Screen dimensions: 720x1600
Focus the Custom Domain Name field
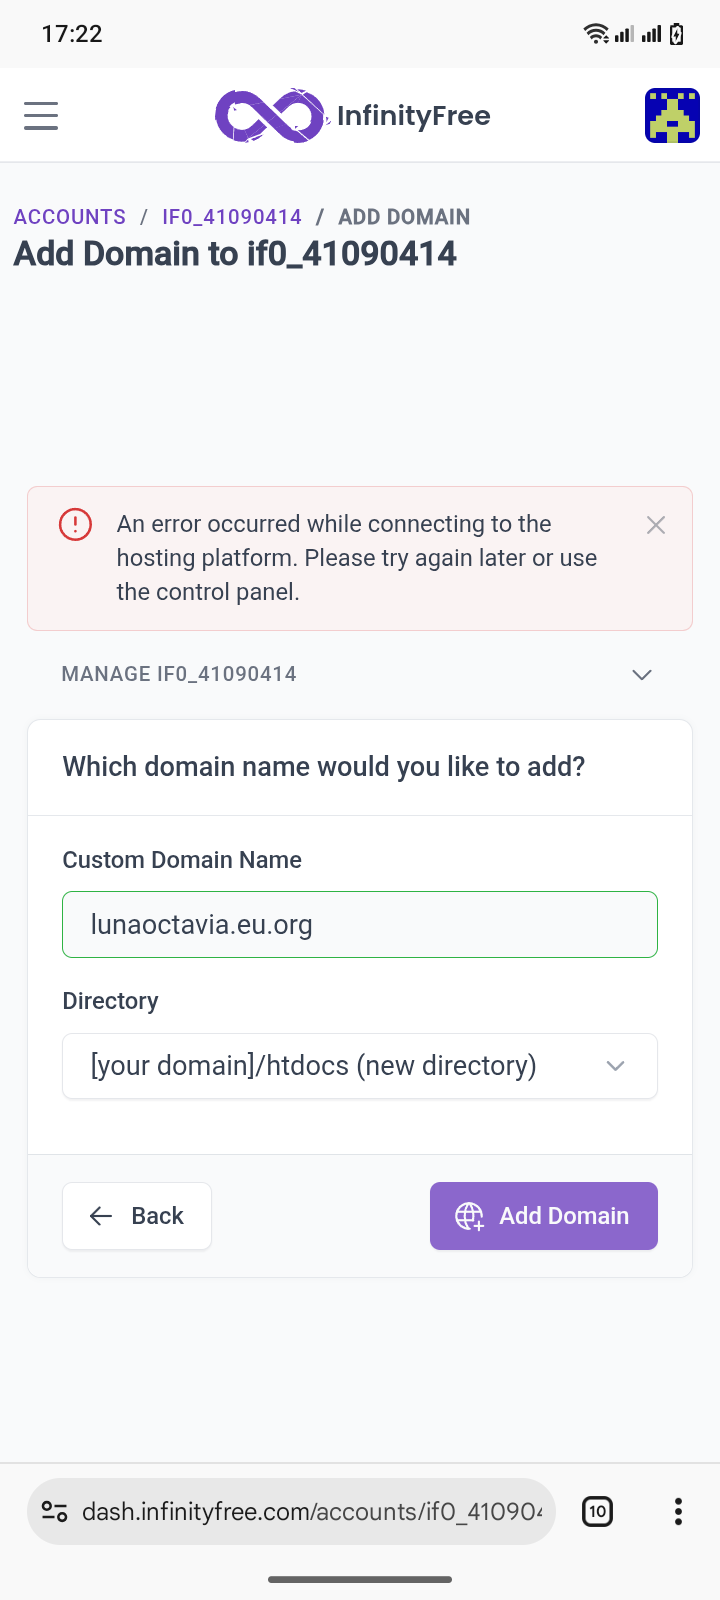pos(360,924)
